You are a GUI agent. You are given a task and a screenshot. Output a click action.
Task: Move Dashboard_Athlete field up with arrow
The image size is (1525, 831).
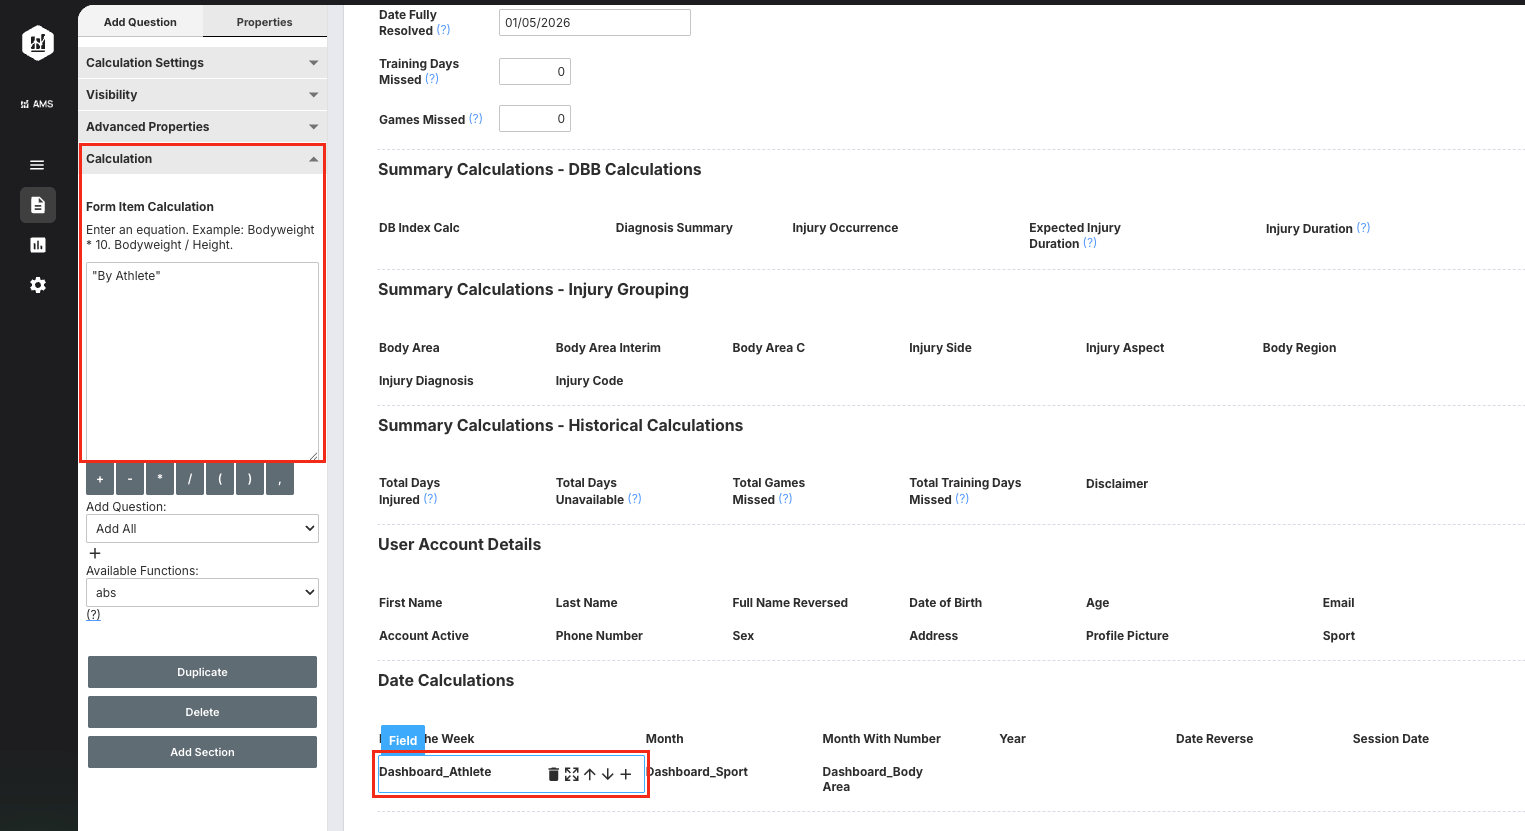tap(590, 774)
